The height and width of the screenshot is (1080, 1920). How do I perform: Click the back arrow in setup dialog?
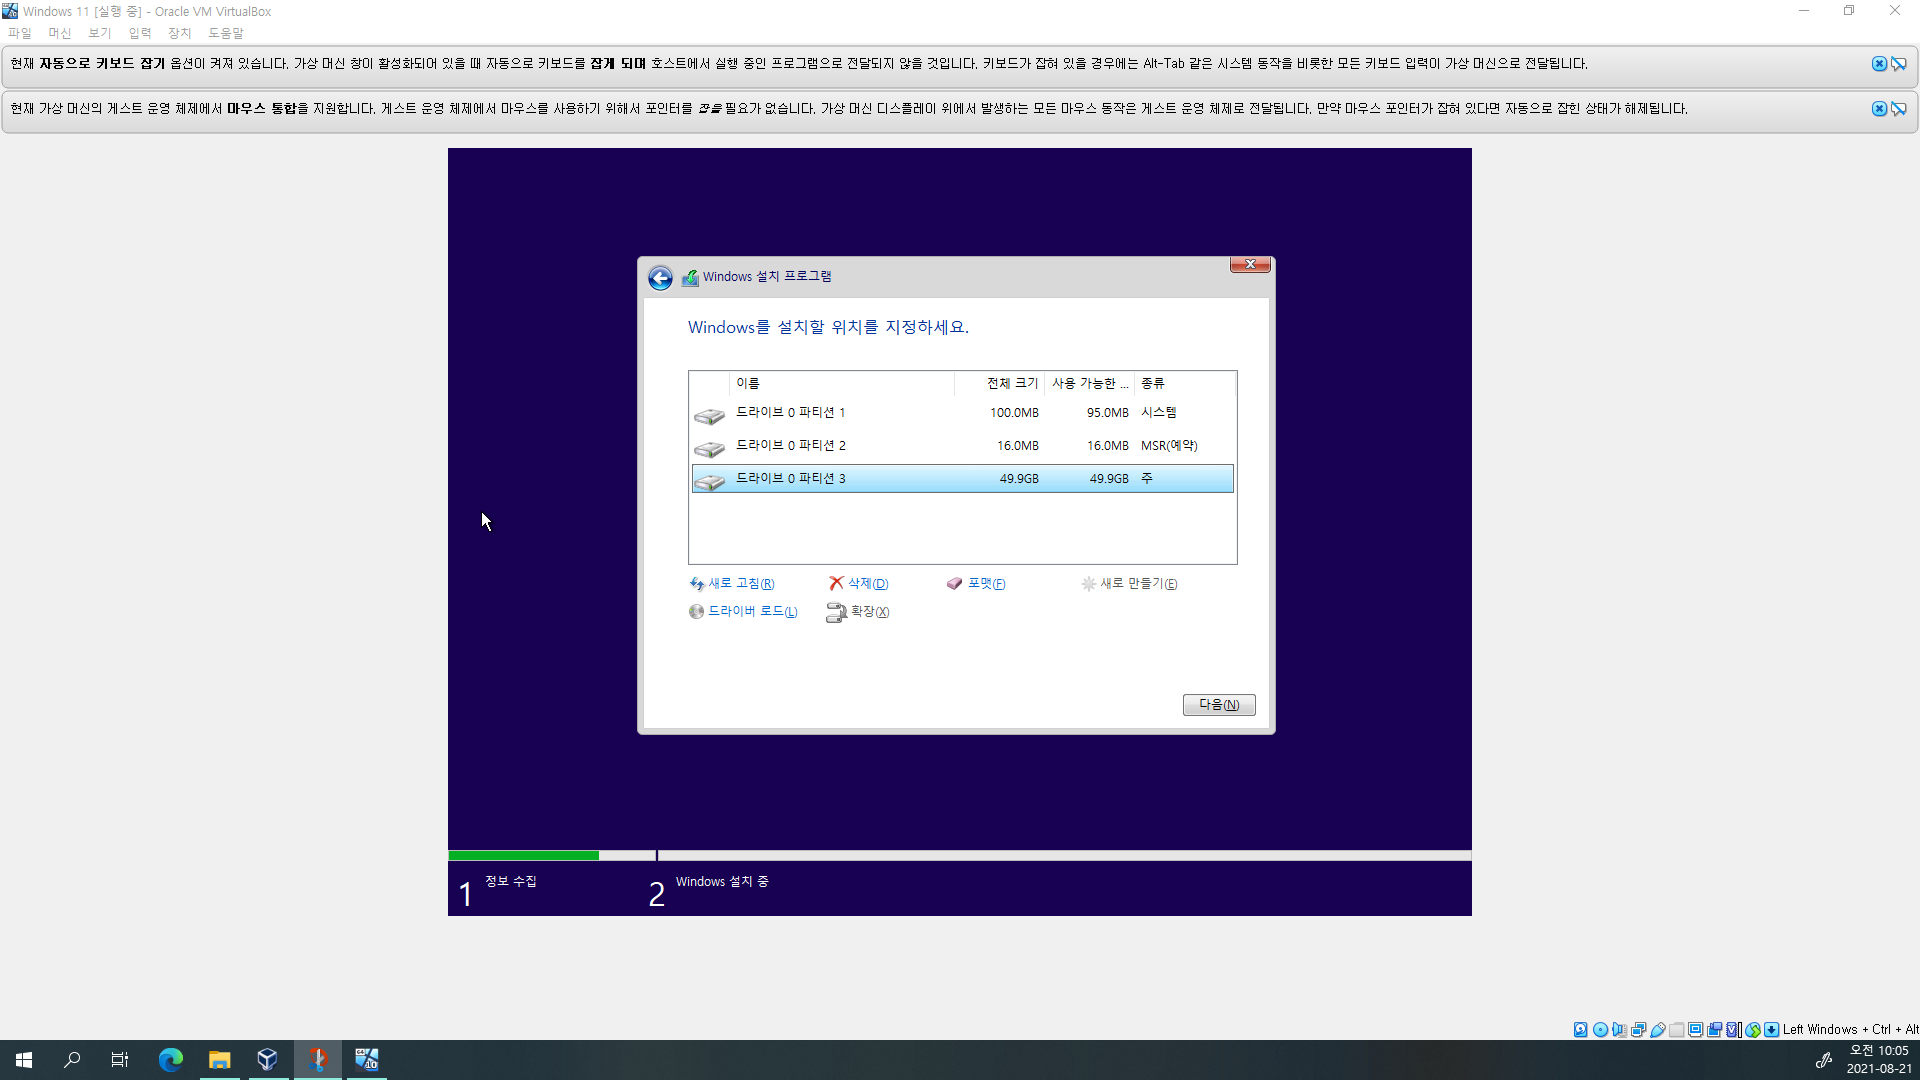[660, 278]
